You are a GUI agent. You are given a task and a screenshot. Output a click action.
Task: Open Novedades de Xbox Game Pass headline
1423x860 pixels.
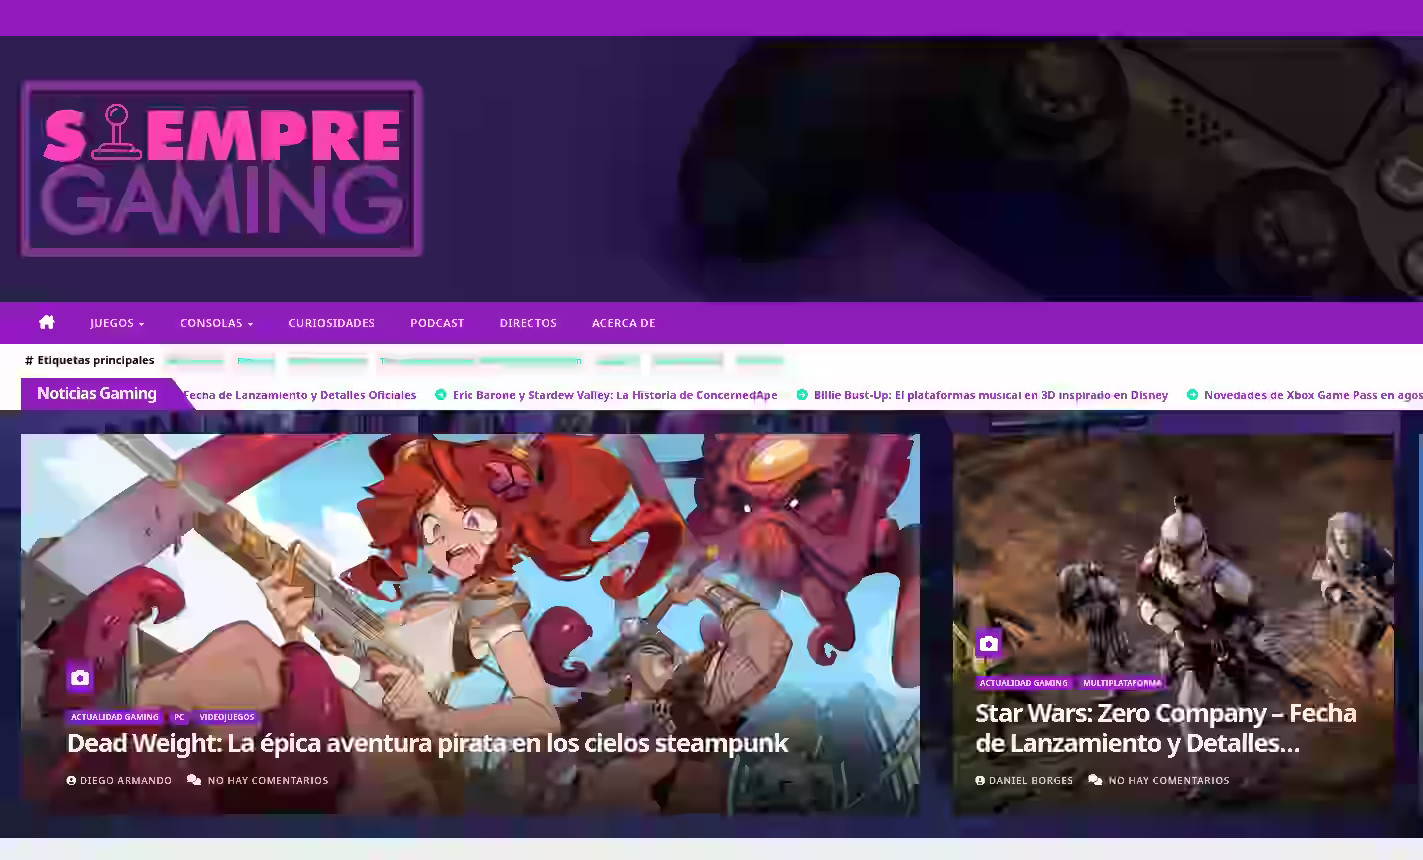point(1313,395)
